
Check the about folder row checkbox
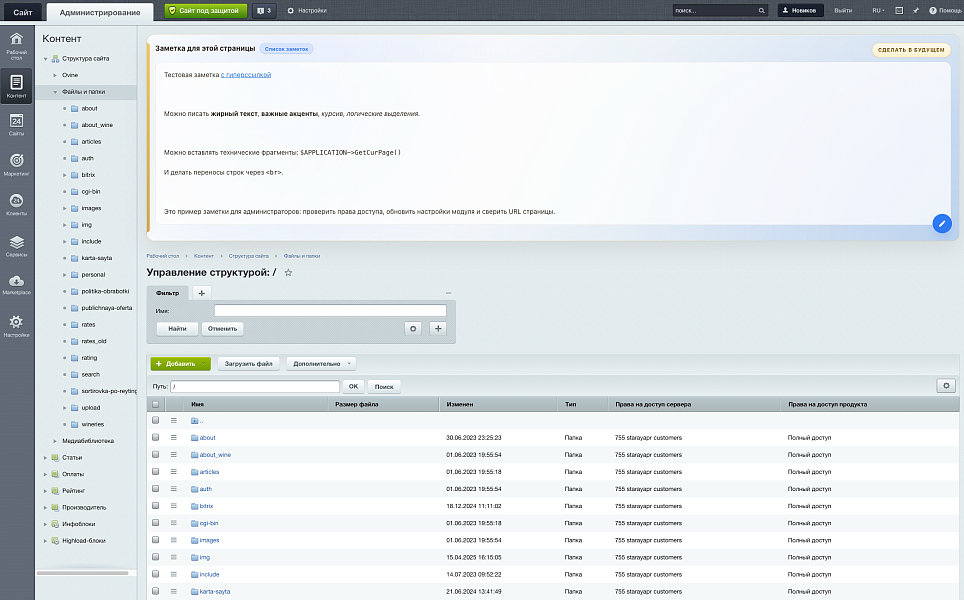click(x=156, y=437)
